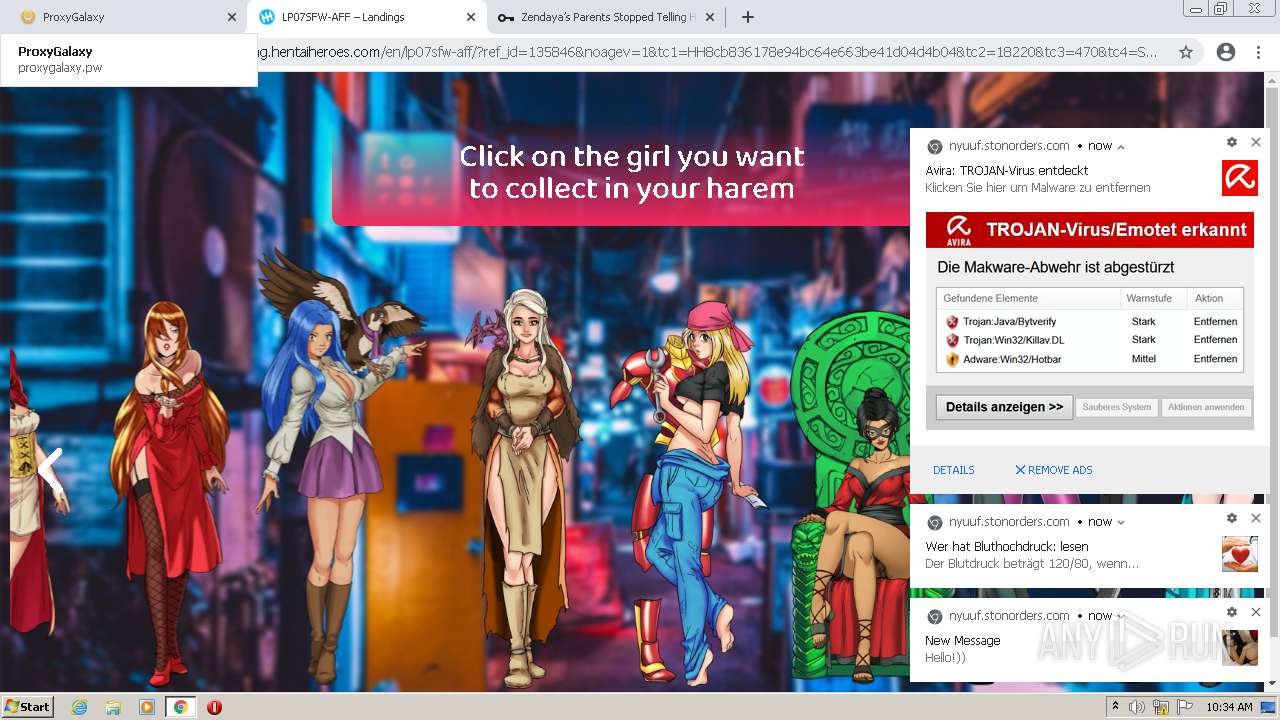The width and height of the screenshot is (1280, 720).
Task: Close the Avira TROJAN notification
Action: (1256, 143)
